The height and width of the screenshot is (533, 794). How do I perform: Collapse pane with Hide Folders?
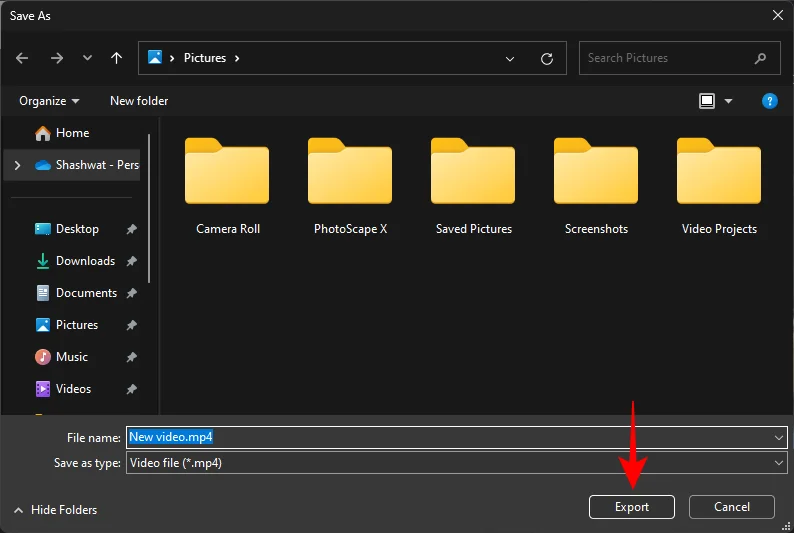coord(55,510)
